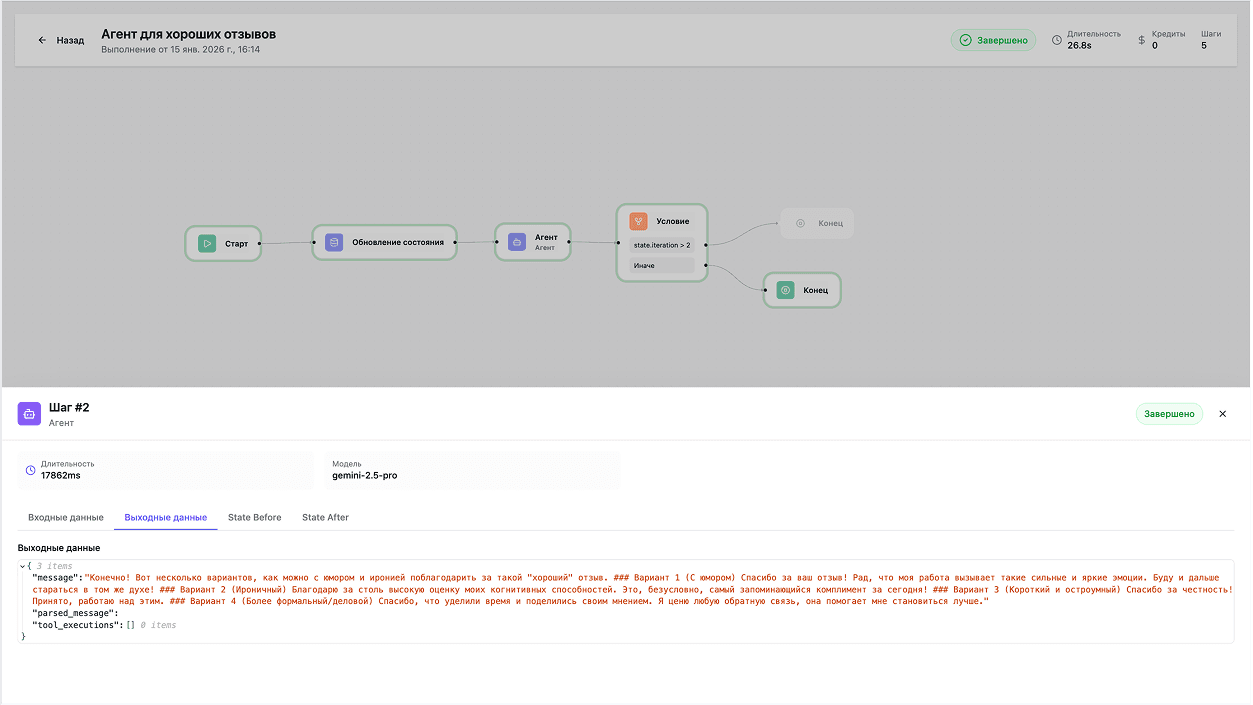Open the Иначе condition branch row

662,264
